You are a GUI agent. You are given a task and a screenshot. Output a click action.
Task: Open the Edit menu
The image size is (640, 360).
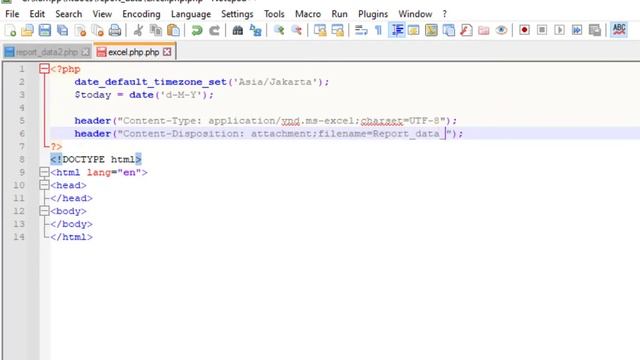(x=37, y=14)
